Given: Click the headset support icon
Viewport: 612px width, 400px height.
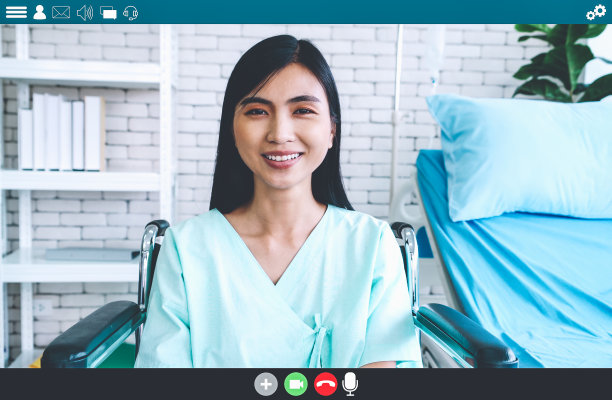Looking at the screenshot, I should (130, 12).
